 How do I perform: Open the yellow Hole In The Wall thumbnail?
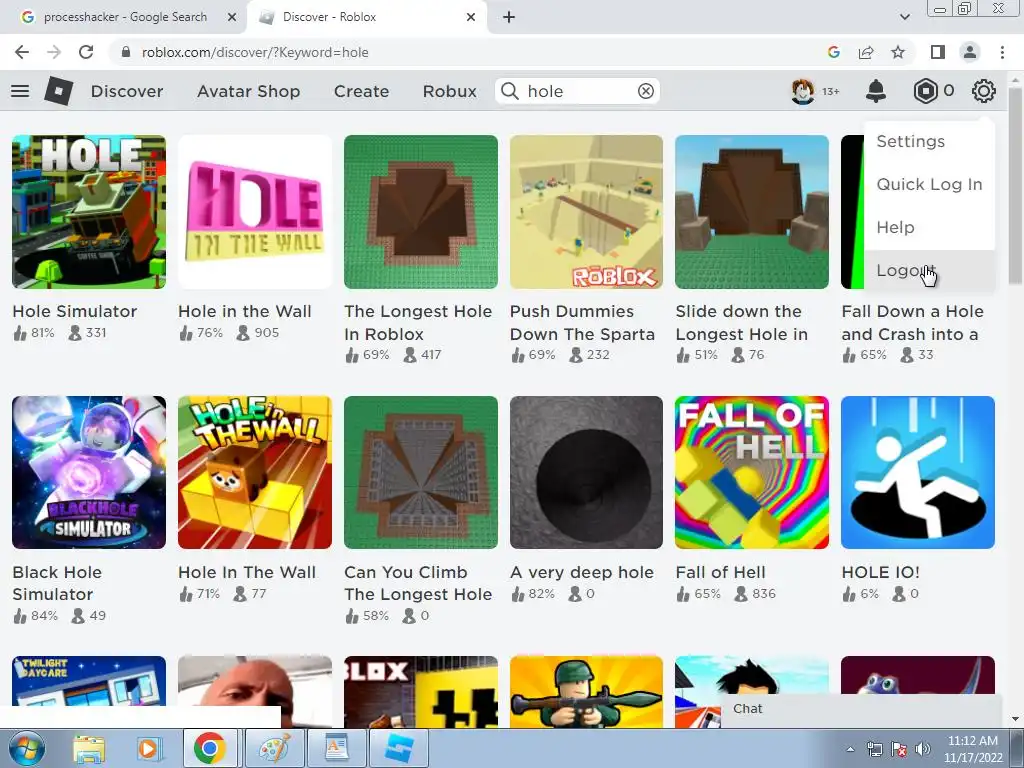pos(255,472)
